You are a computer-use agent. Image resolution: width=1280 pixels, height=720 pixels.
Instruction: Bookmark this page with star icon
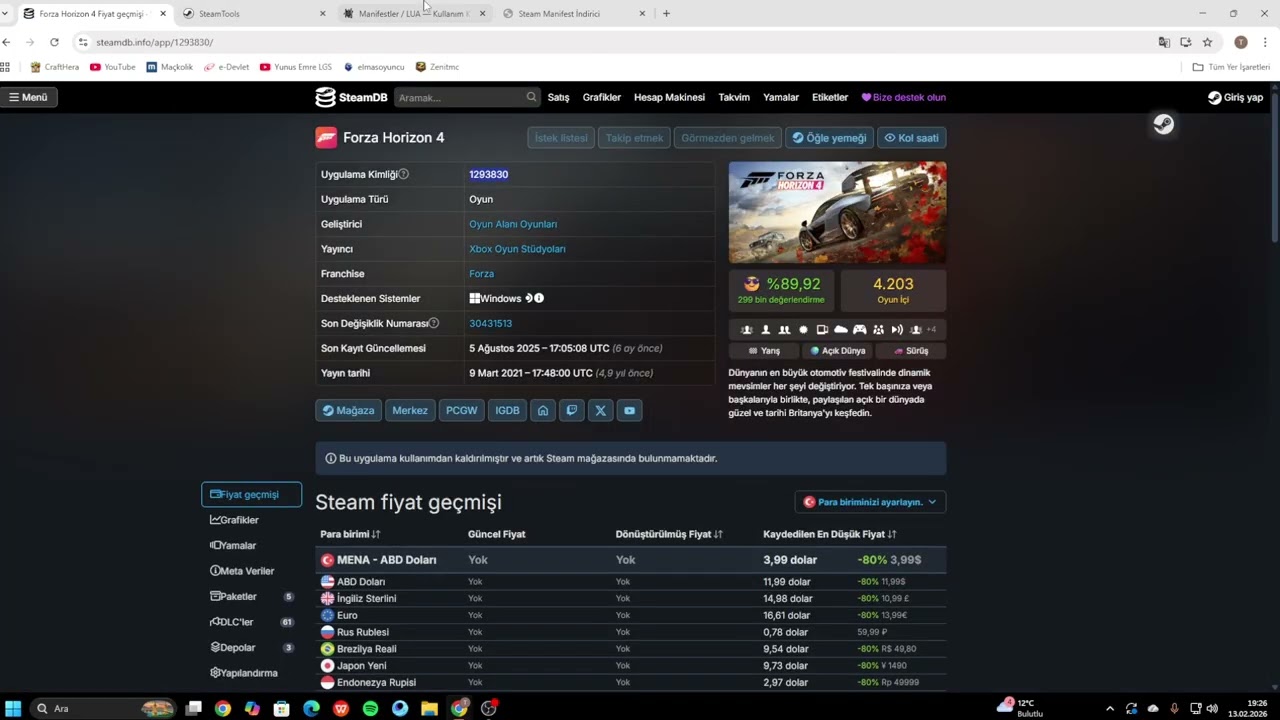tap(1207, 42)
